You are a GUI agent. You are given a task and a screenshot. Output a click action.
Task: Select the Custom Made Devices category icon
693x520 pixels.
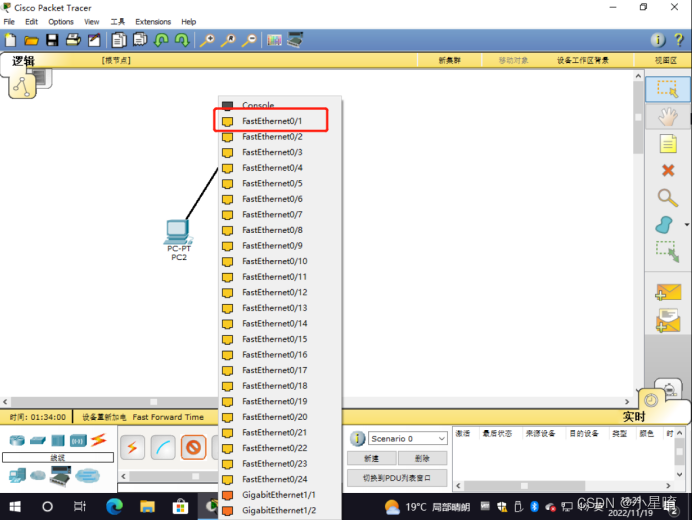tap(61, 476)
